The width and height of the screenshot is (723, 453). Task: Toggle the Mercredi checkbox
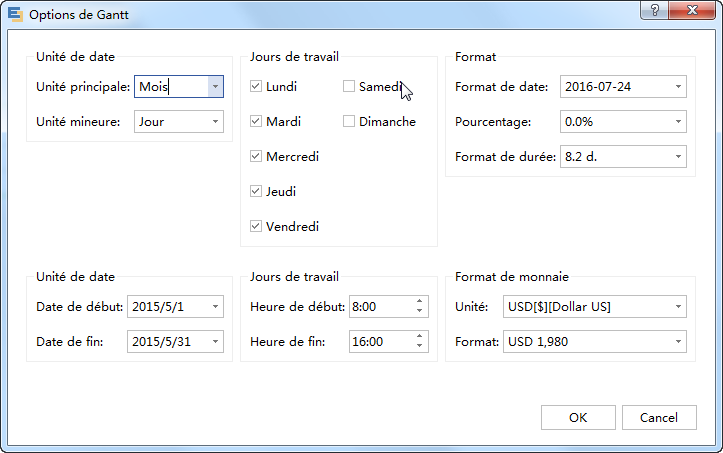[257, 156]
